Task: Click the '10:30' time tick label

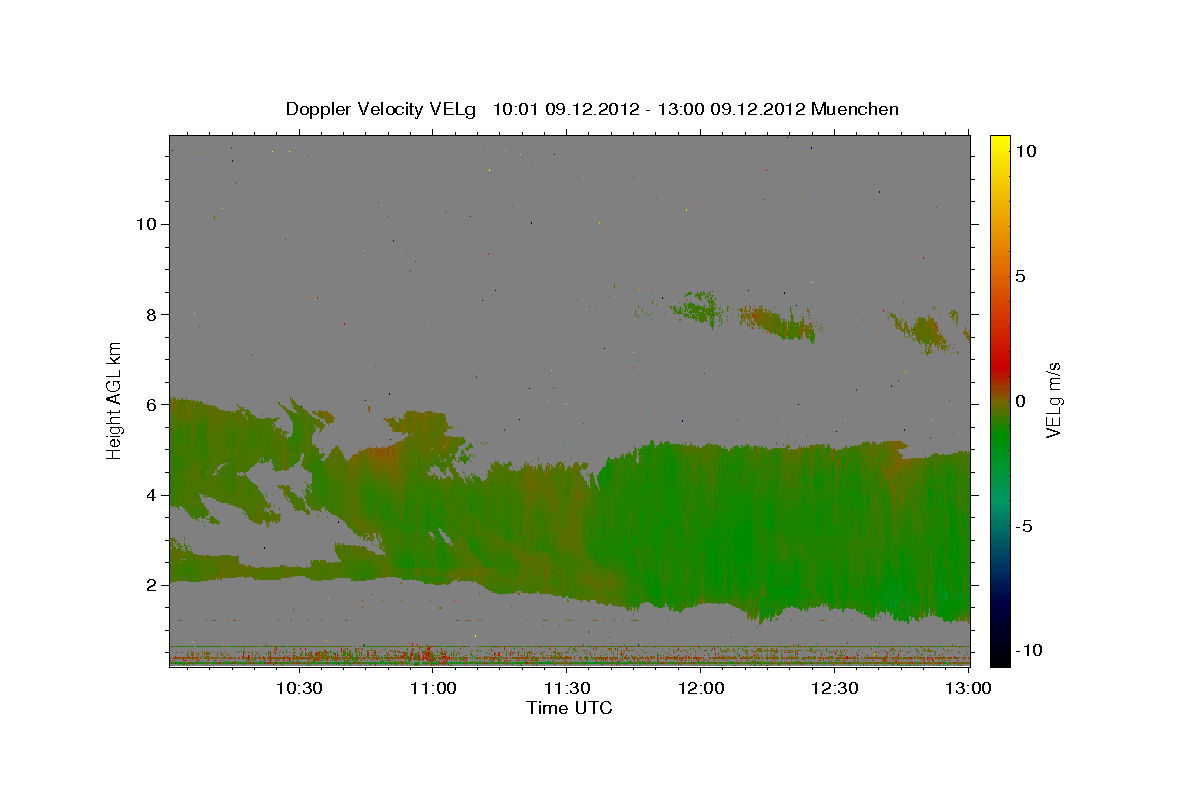Action: coord(298,688)
